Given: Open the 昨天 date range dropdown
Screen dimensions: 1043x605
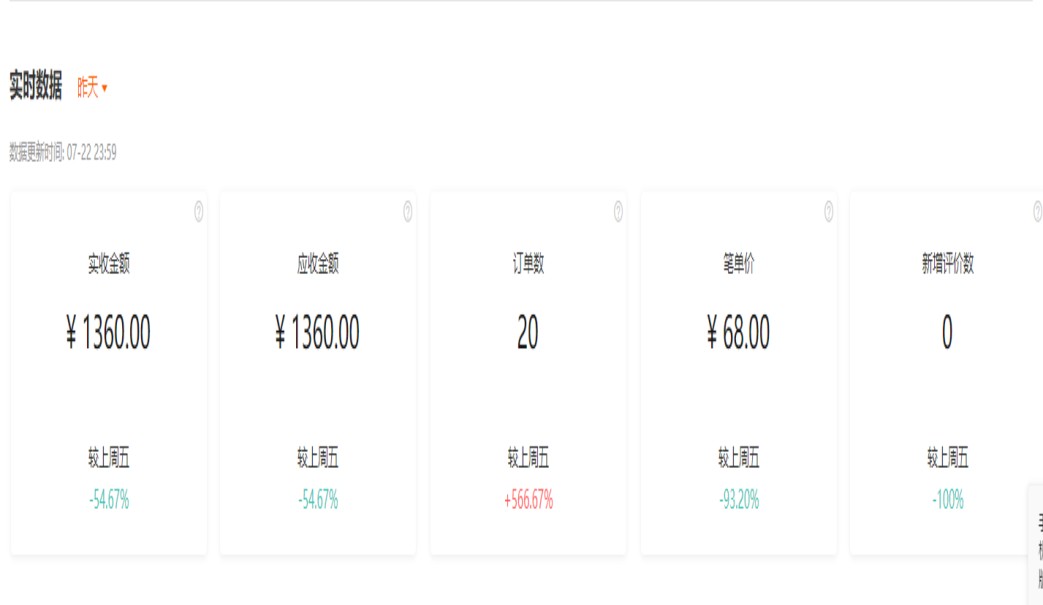Looking at the screenshot, I should click(x=92, y=88).
